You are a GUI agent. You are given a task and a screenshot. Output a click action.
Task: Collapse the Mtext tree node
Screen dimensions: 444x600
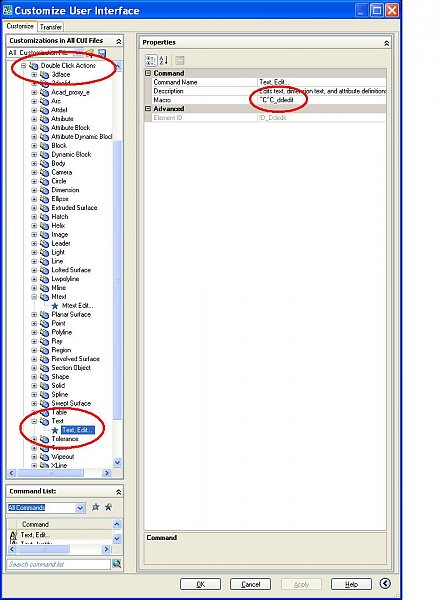coord(34,297)
